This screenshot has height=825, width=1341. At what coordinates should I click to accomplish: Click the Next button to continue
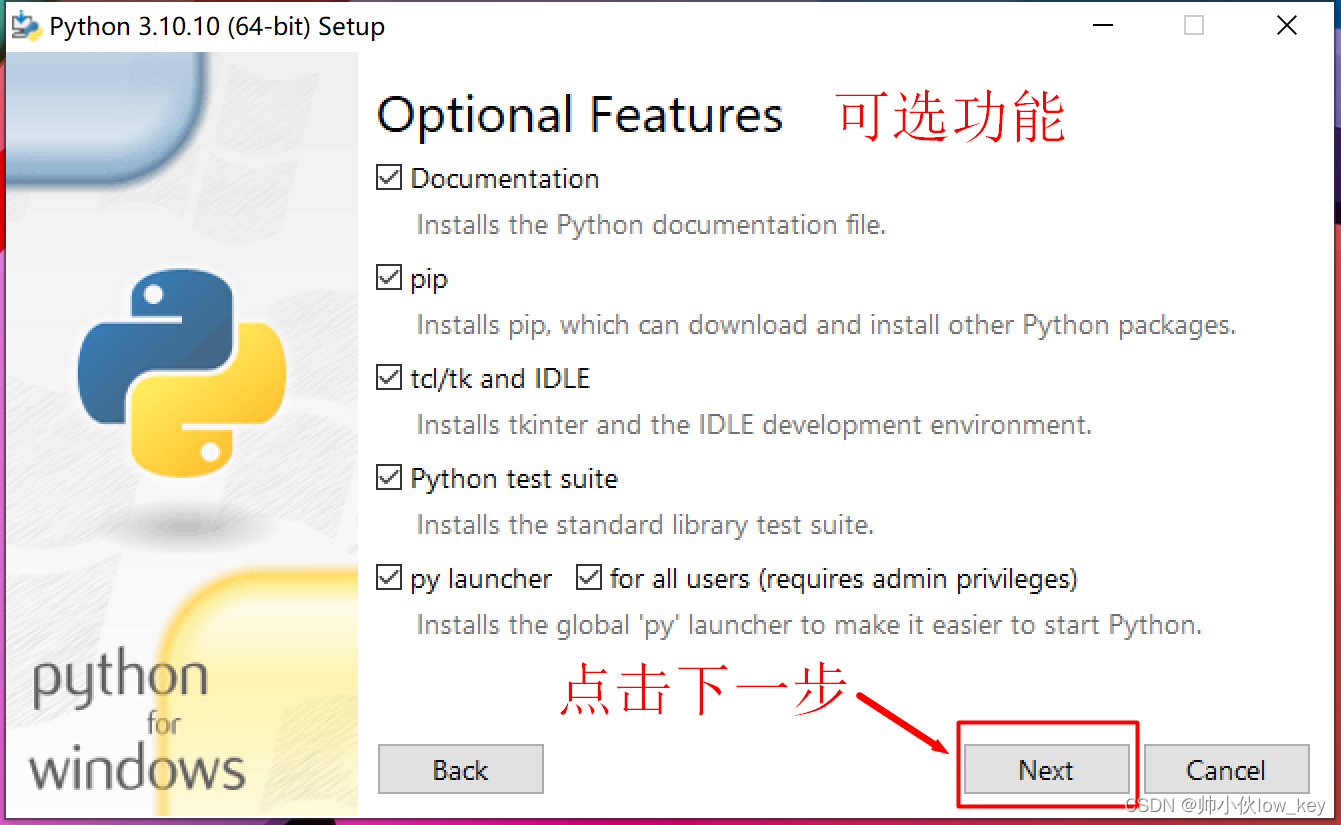[1046, 769]
